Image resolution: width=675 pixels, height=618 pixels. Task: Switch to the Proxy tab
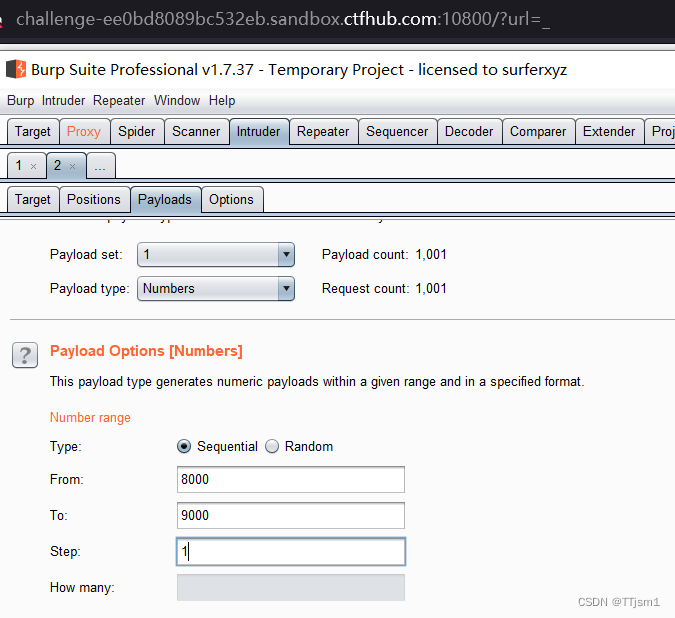point(84,131)
